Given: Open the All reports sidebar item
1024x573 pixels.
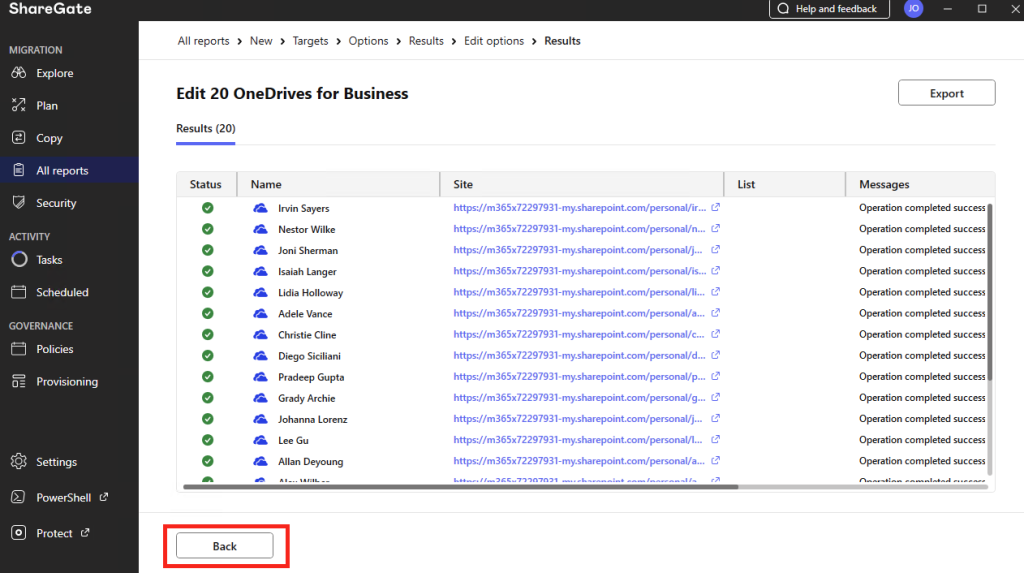Looking at the screenshot, I should (69, 171).
